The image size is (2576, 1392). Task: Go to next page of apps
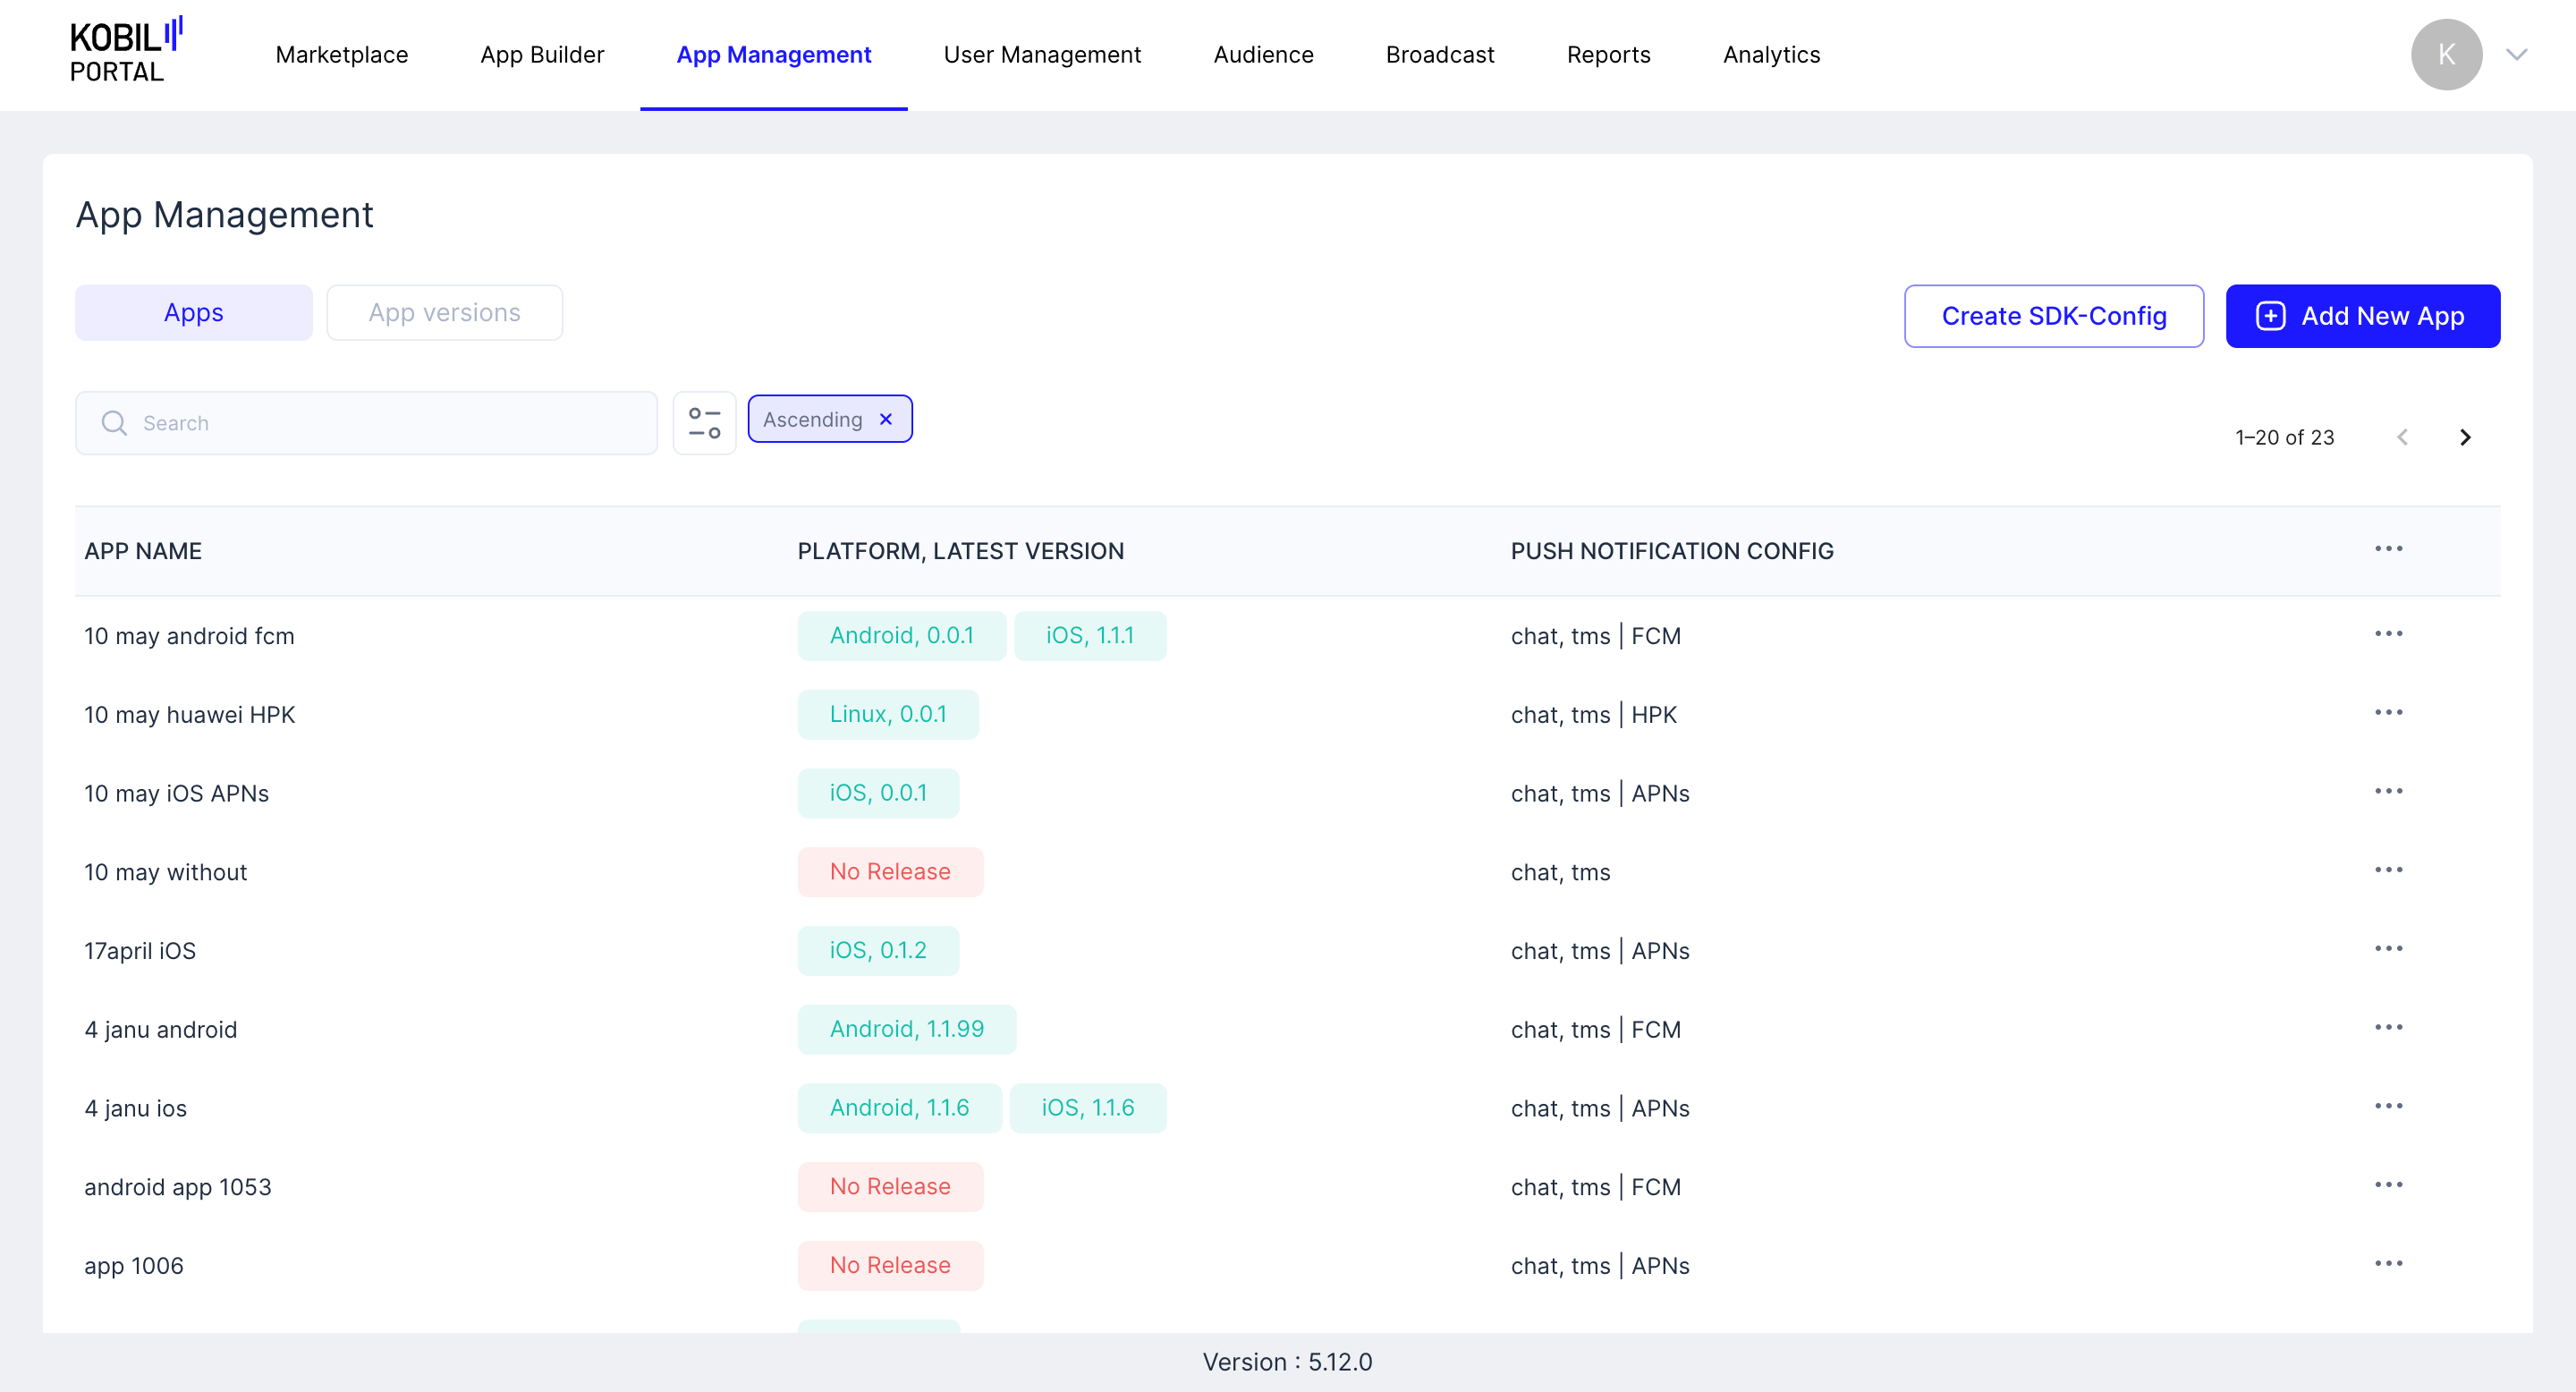click(x=2464, y=437)
